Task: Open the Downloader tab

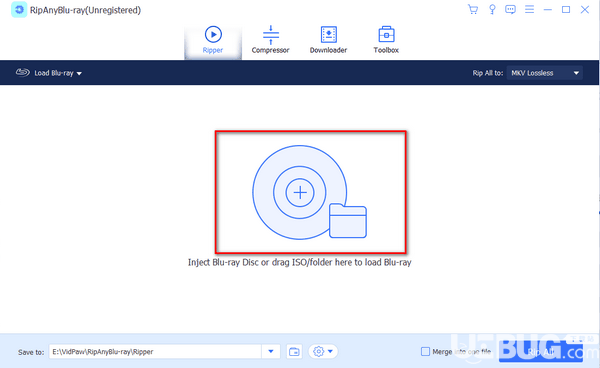Action: pos(328,39)
